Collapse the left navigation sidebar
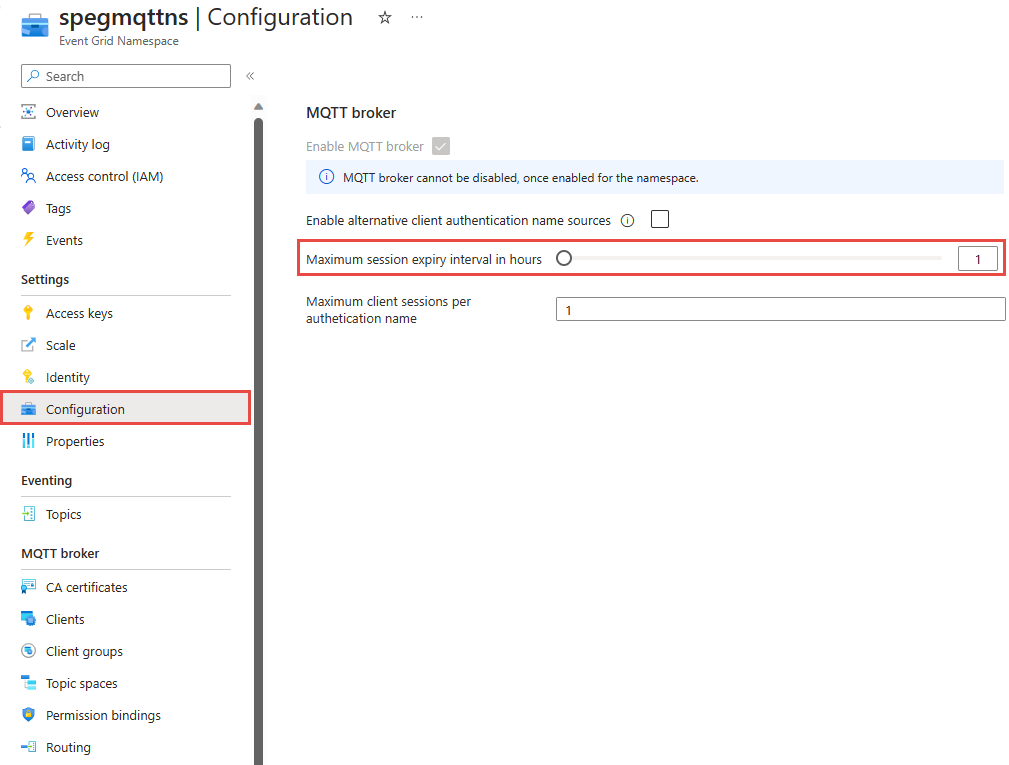The width and height of the screenshot is (1009, 765). tap(249, 75)
